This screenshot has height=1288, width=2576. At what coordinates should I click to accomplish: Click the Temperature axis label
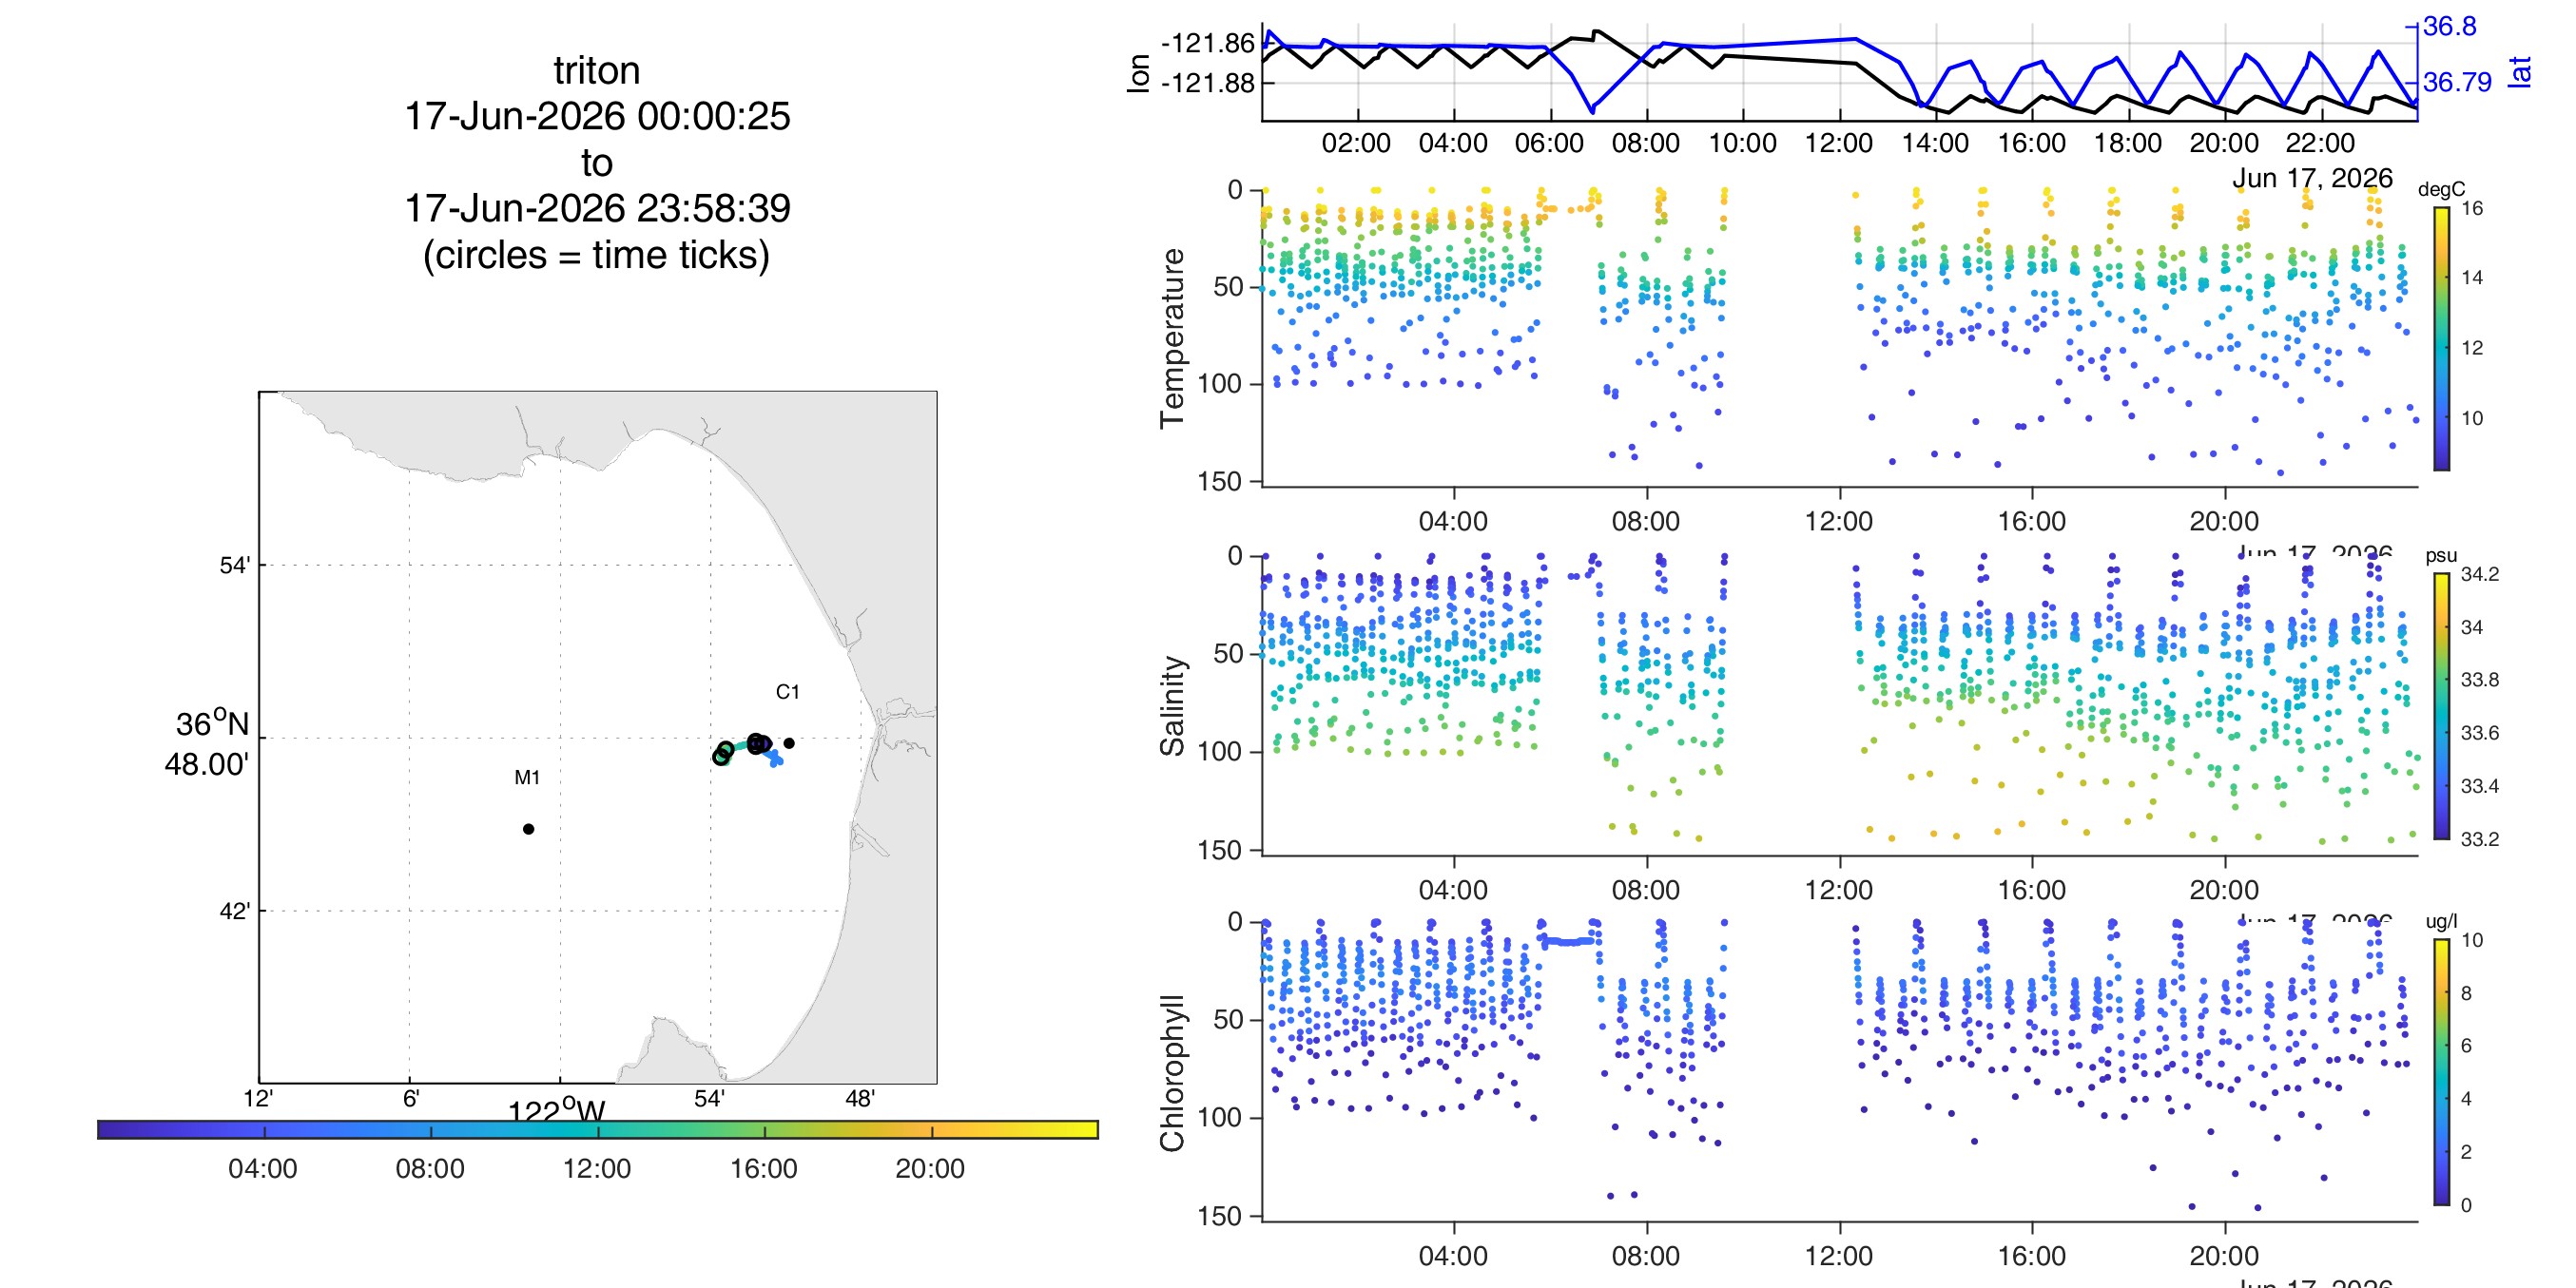[x=1172, y=338]
